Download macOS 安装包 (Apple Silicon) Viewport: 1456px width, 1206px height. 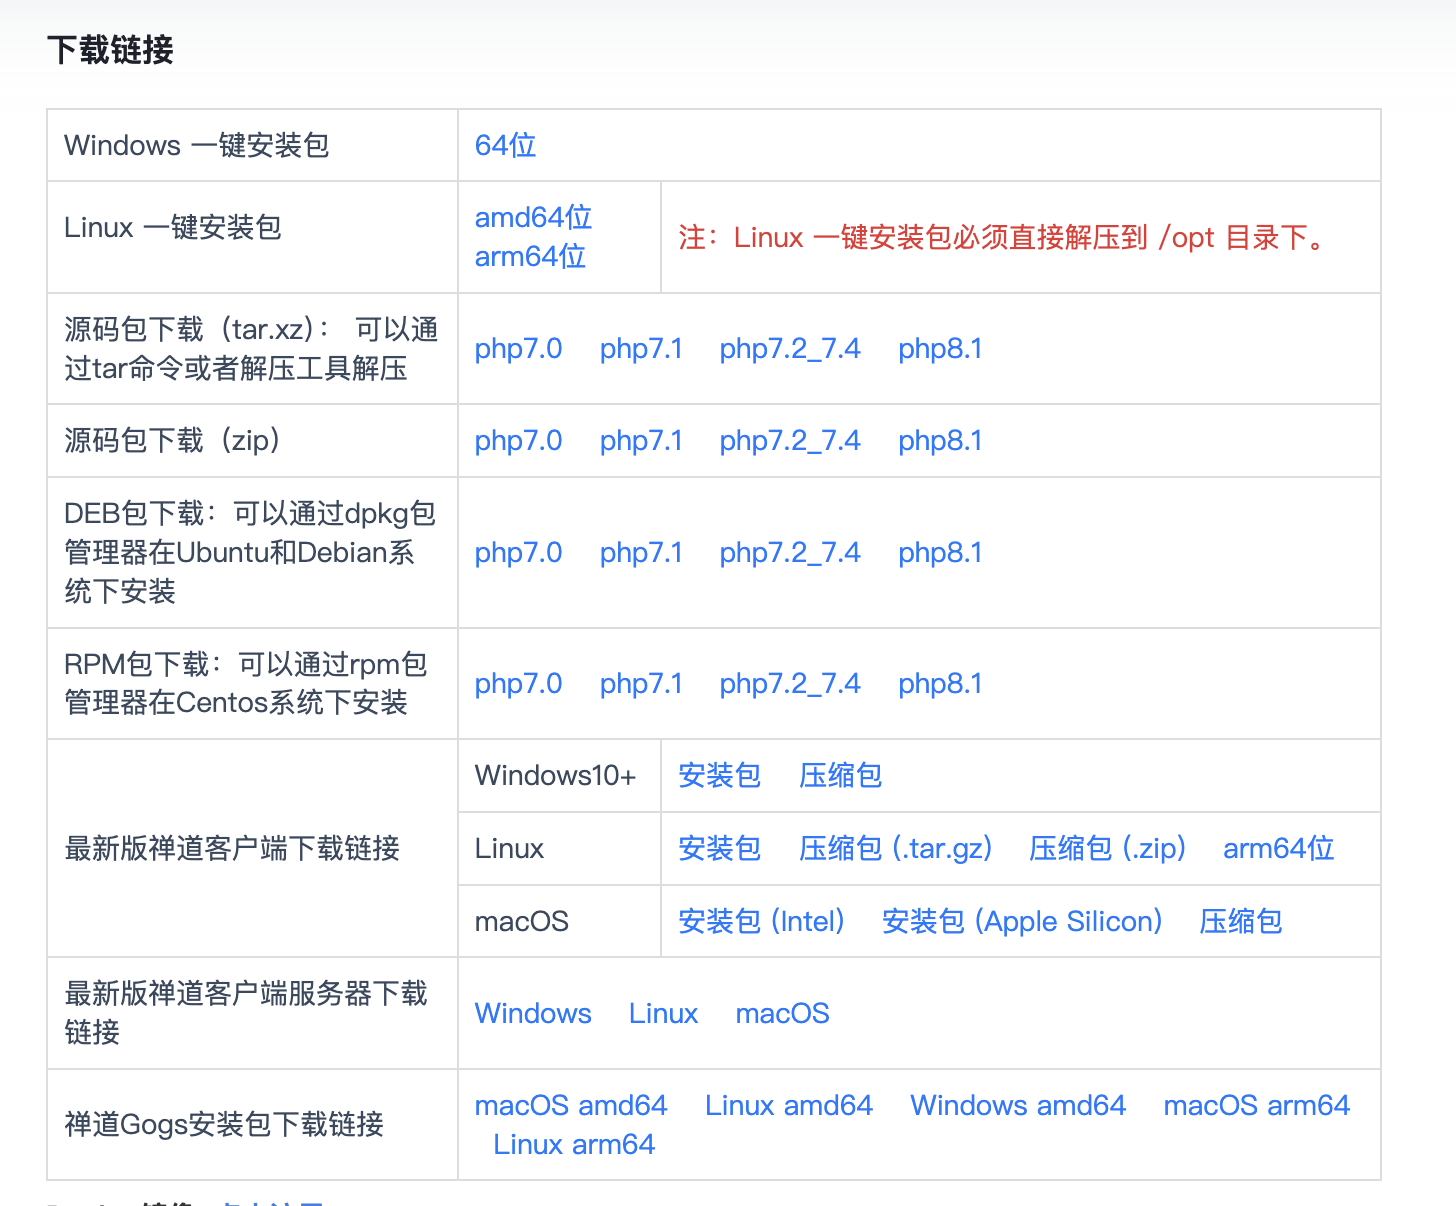(1022, 921)
